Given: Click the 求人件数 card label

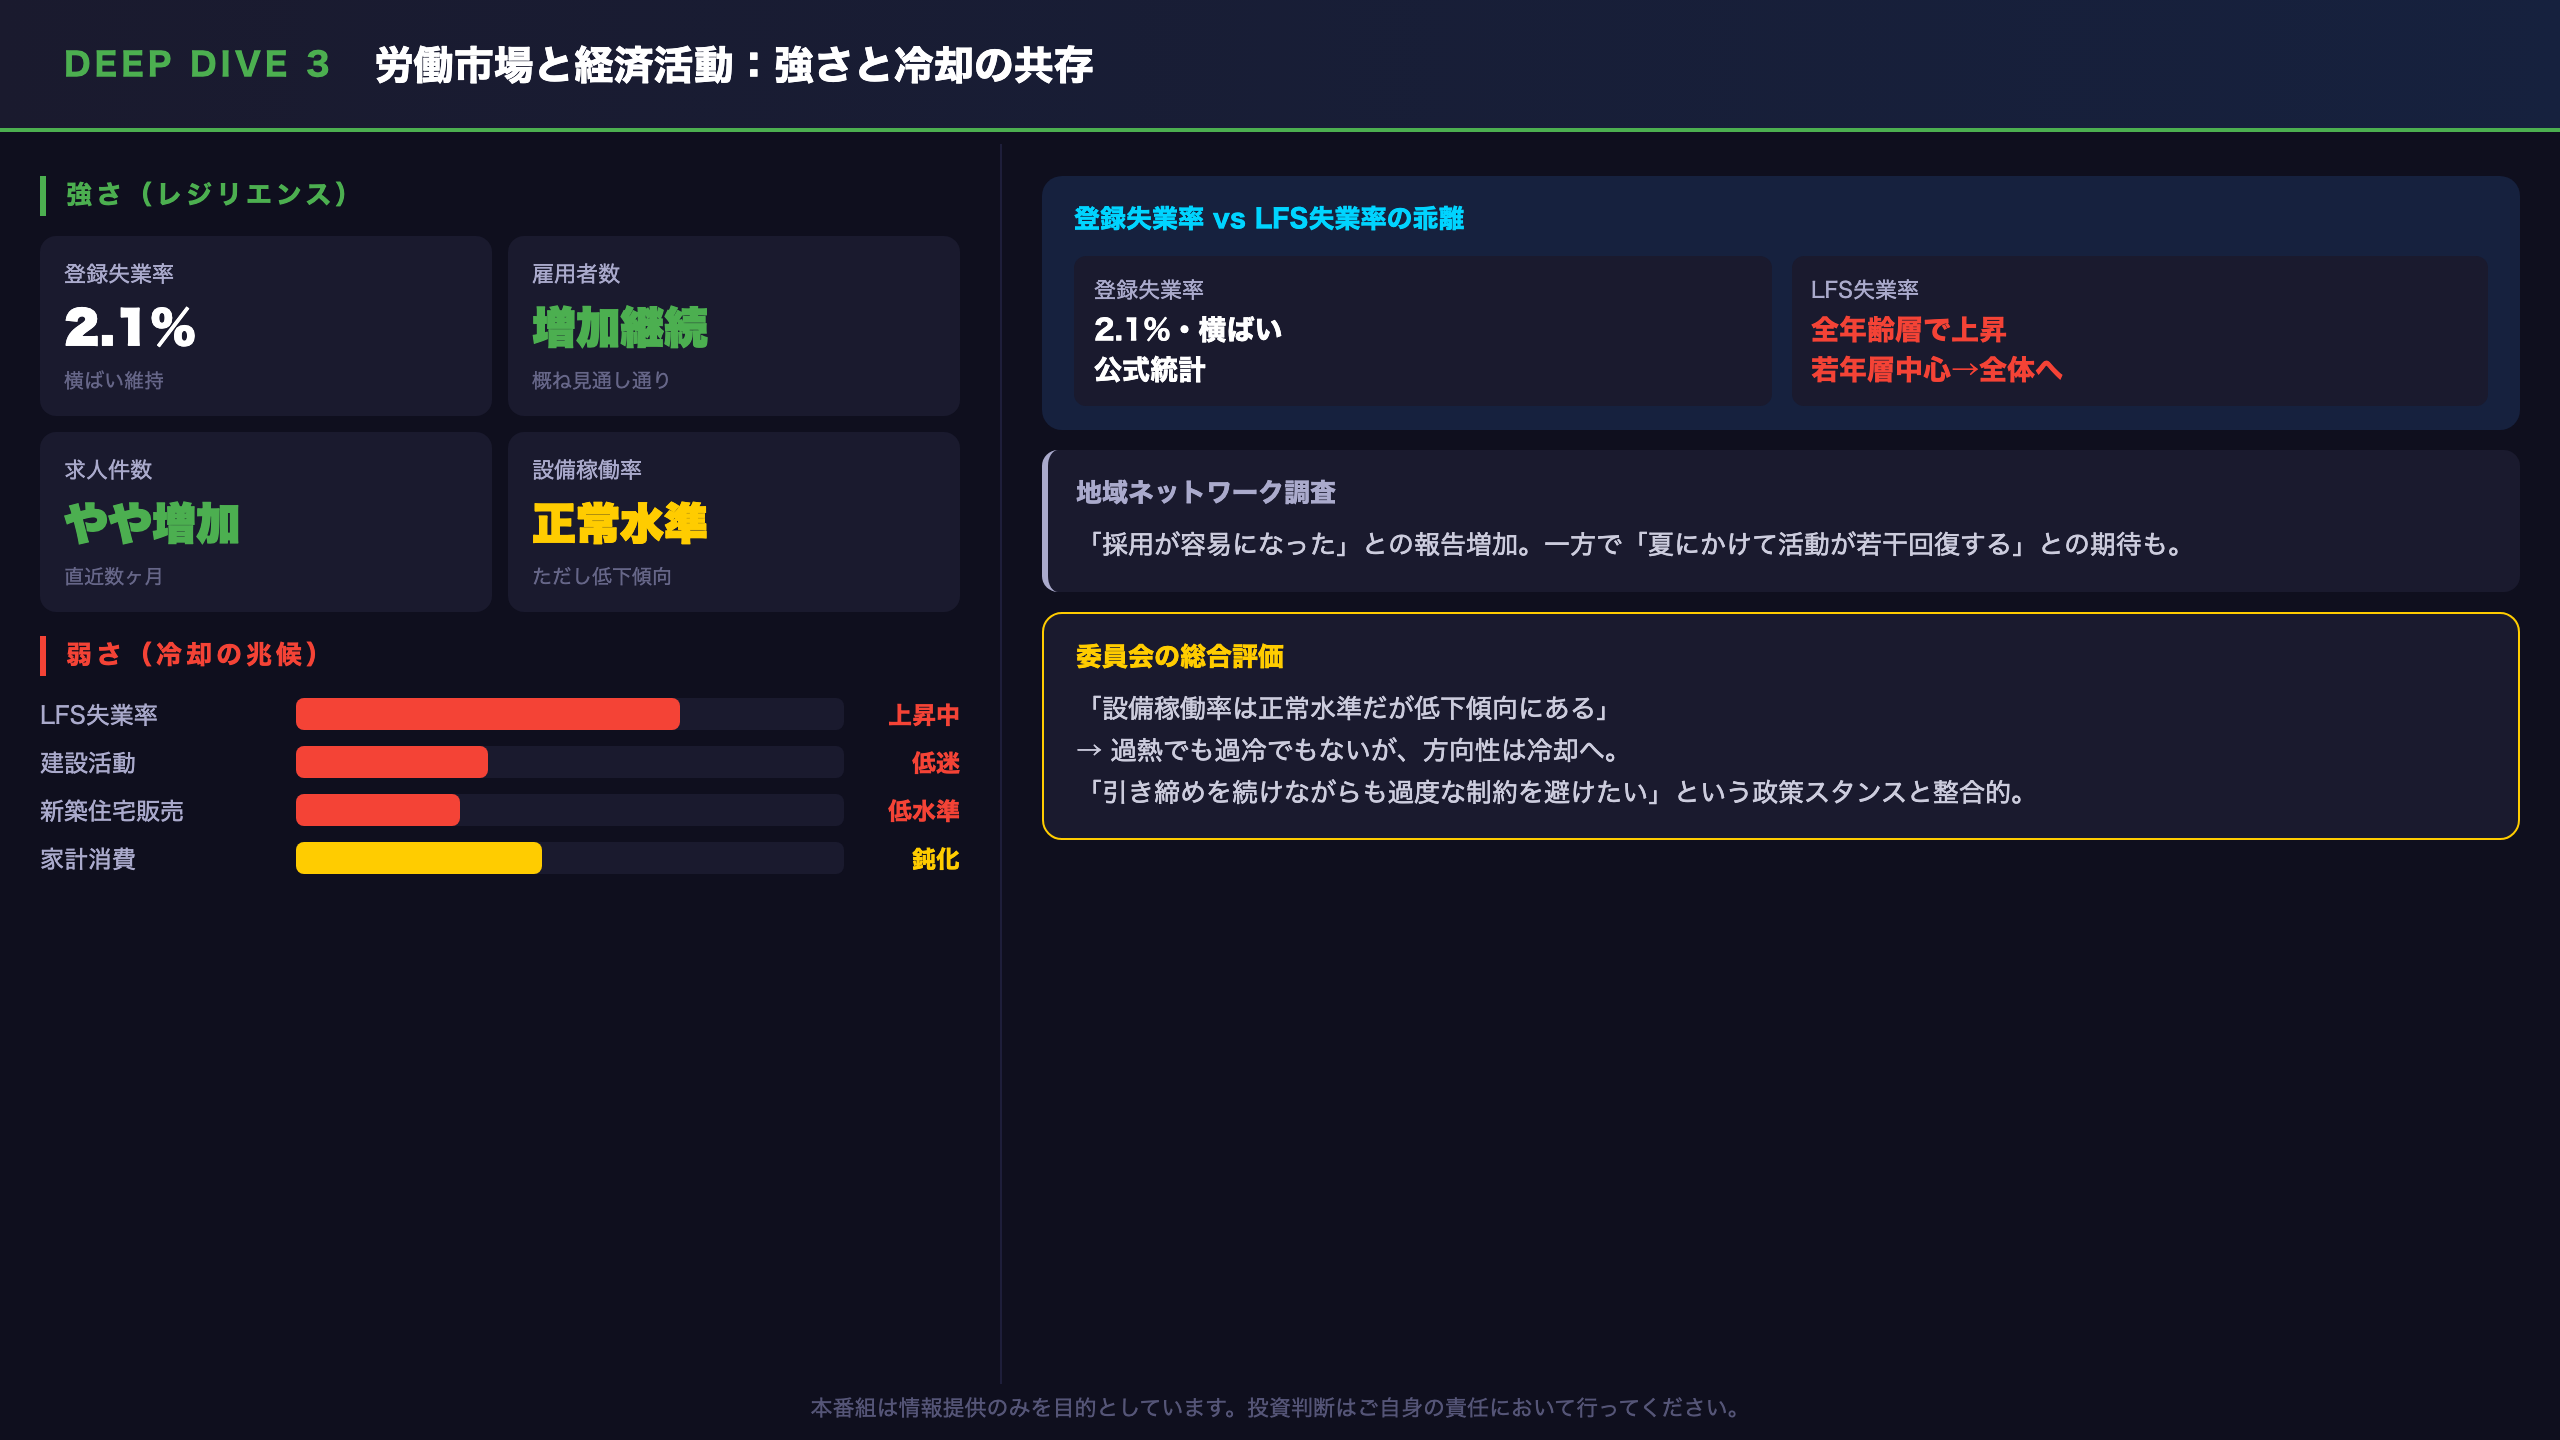Looking at the screenshot, I should click(108, 470).
